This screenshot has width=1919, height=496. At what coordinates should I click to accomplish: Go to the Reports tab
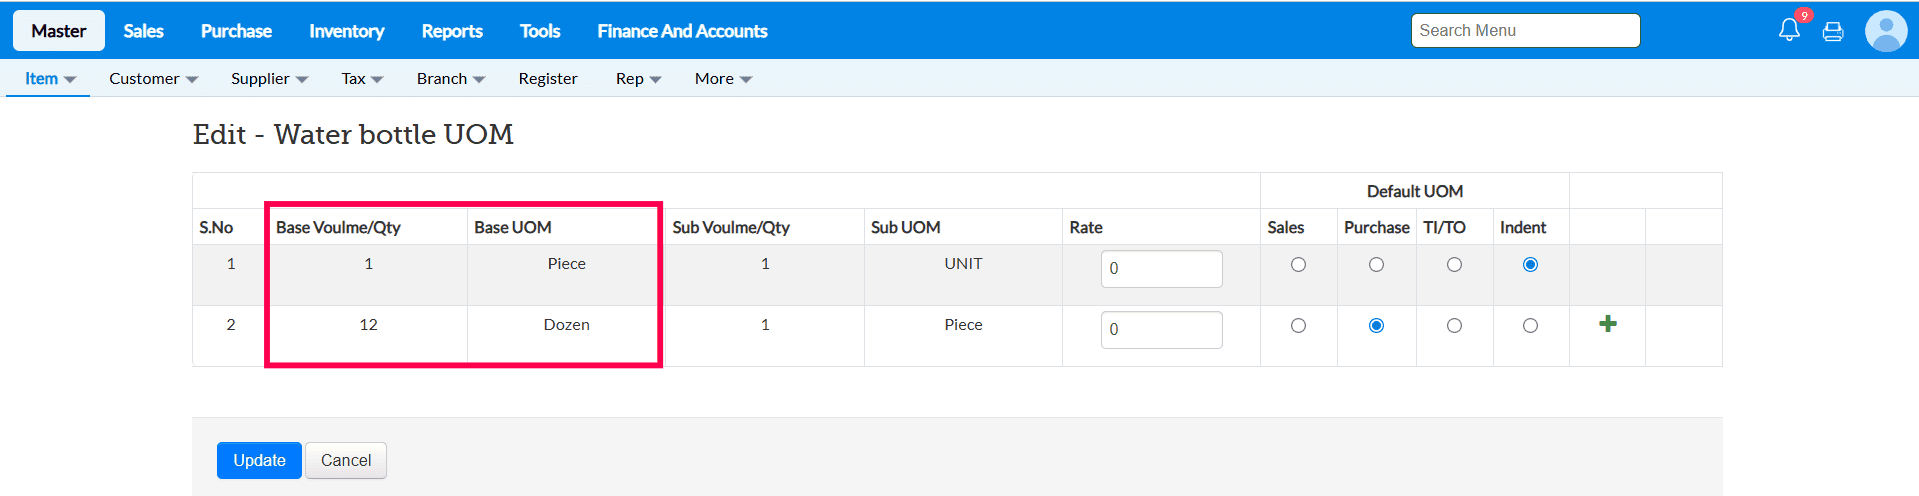tap(452, 31)
